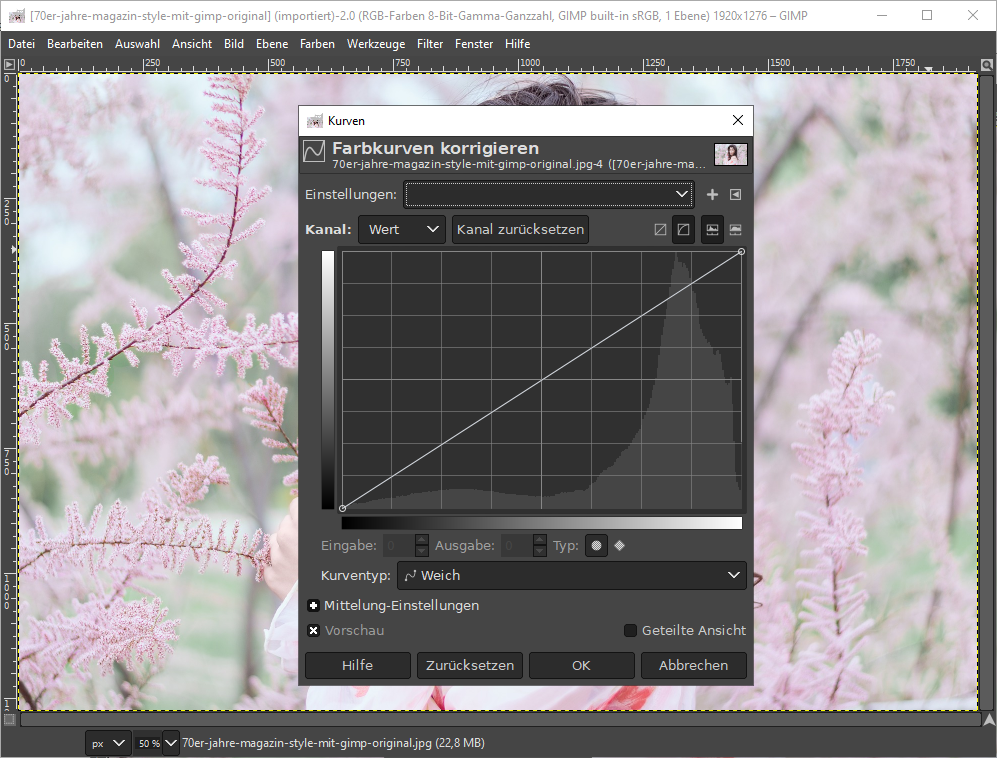Disable the Vorschau preview checkbox
Viewport: 997px width, 758px height.
[x=314, y=631]
